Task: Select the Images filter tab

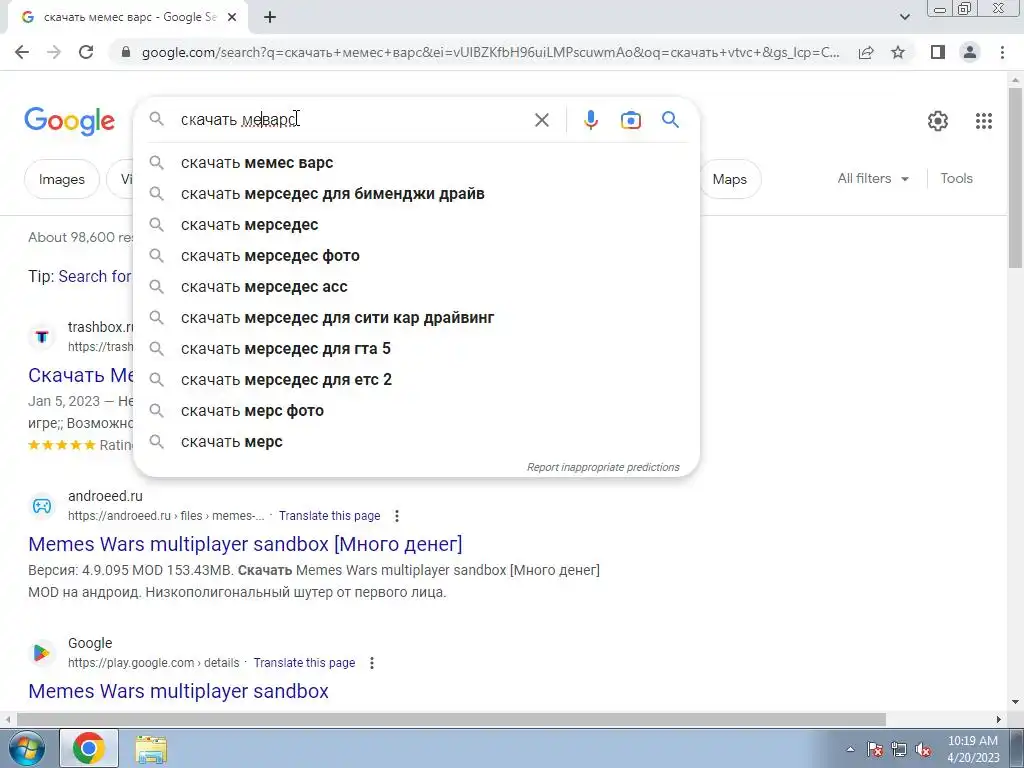Action: (62, 179)
